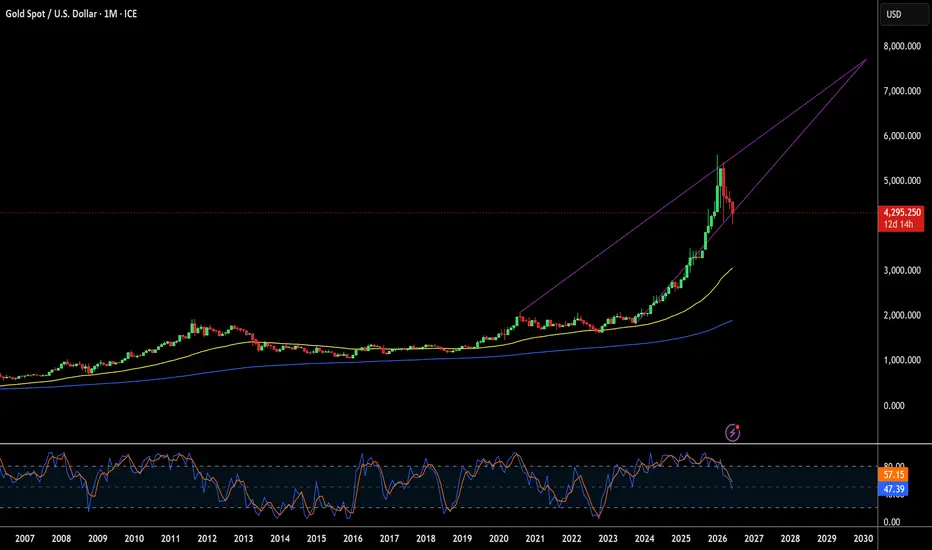
Task: Click the 2007 time axis label
Action: (x=24, y=538)
